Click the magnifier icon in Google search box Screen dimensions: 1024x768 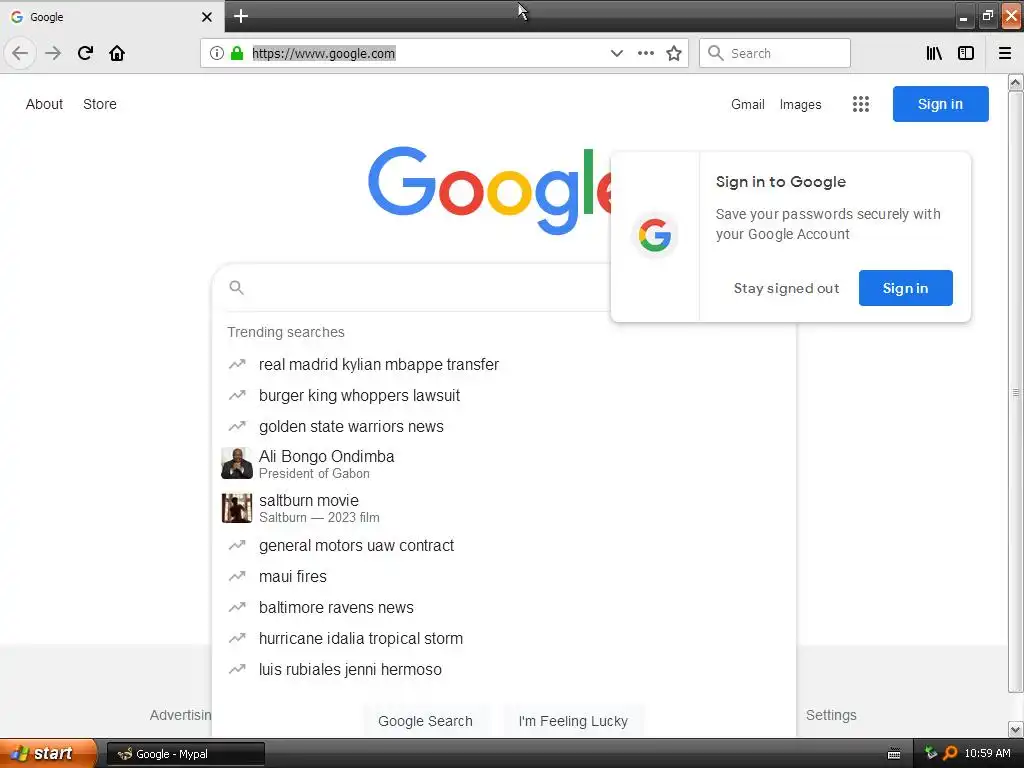[x=236, y=287]
